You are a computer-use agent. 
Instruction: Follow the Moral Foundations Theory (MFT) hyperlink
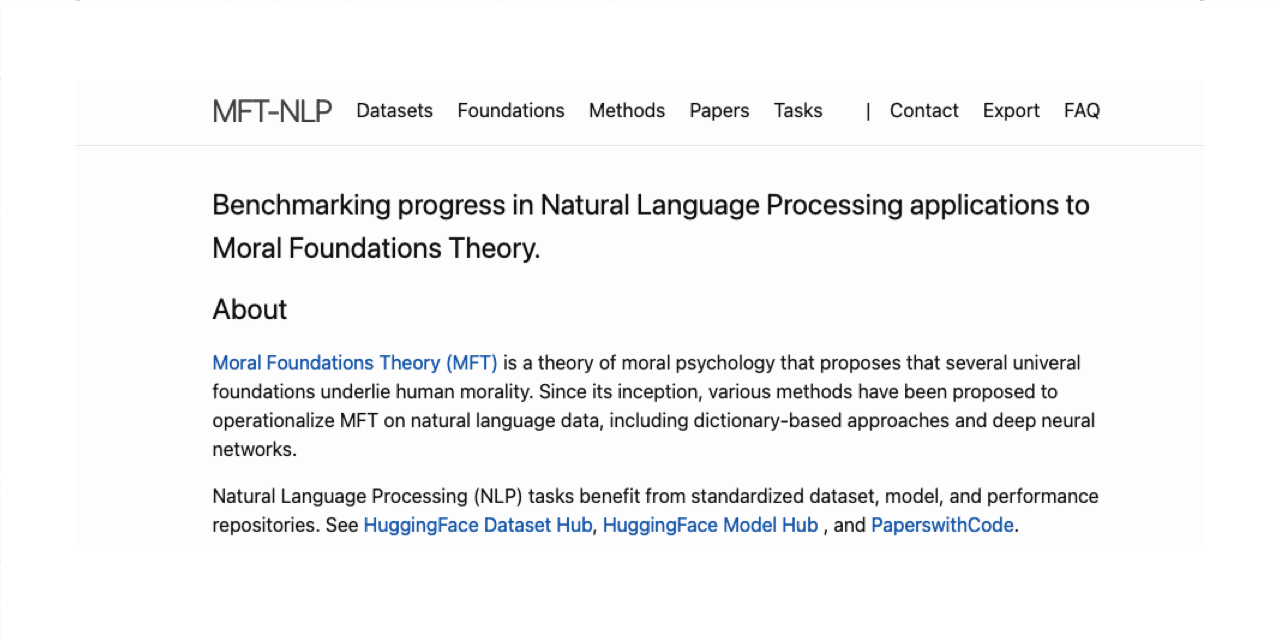354,362
